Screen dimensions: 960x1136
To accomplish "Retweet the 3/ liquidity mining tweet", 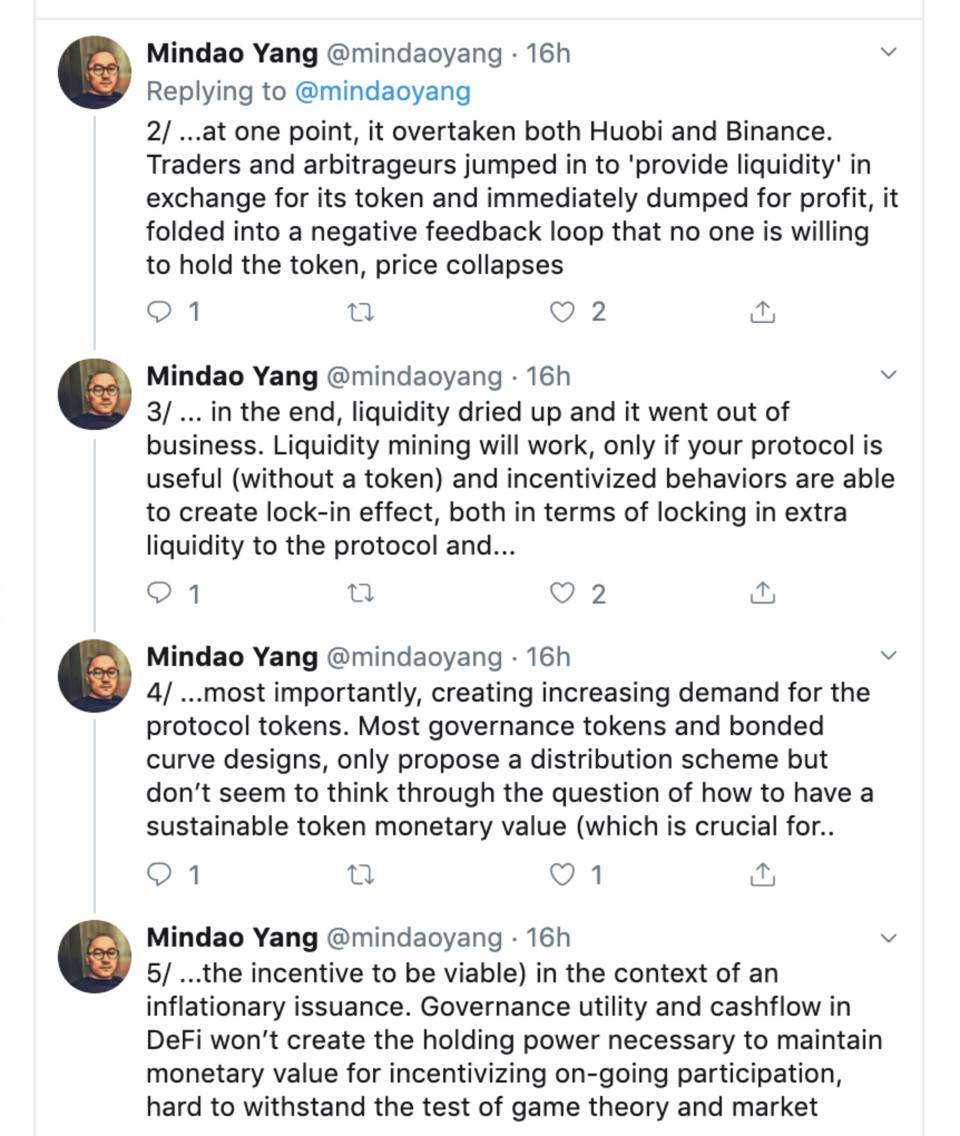I will click(x=361, y=594).
